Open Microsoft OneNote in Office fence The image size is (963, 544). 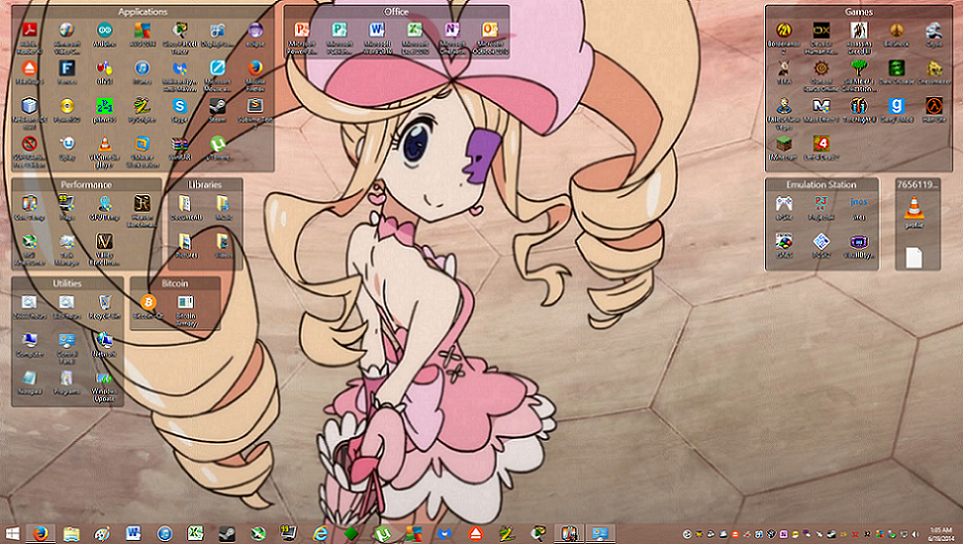tap(452, 29)
